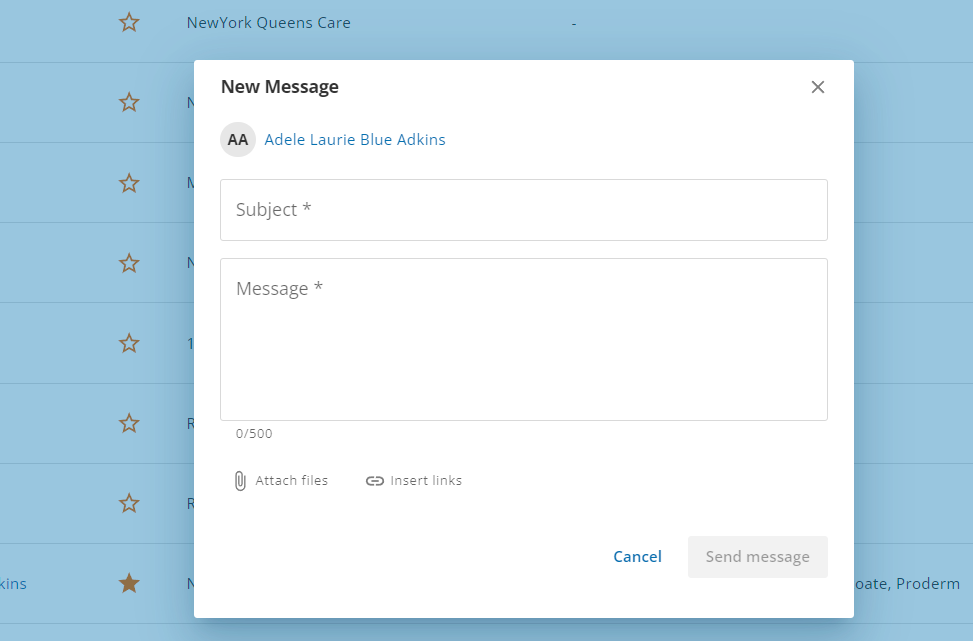Toggle the third row favorite star
The width and height of the screenshot is (973, 641).
[x=129, y=183]
